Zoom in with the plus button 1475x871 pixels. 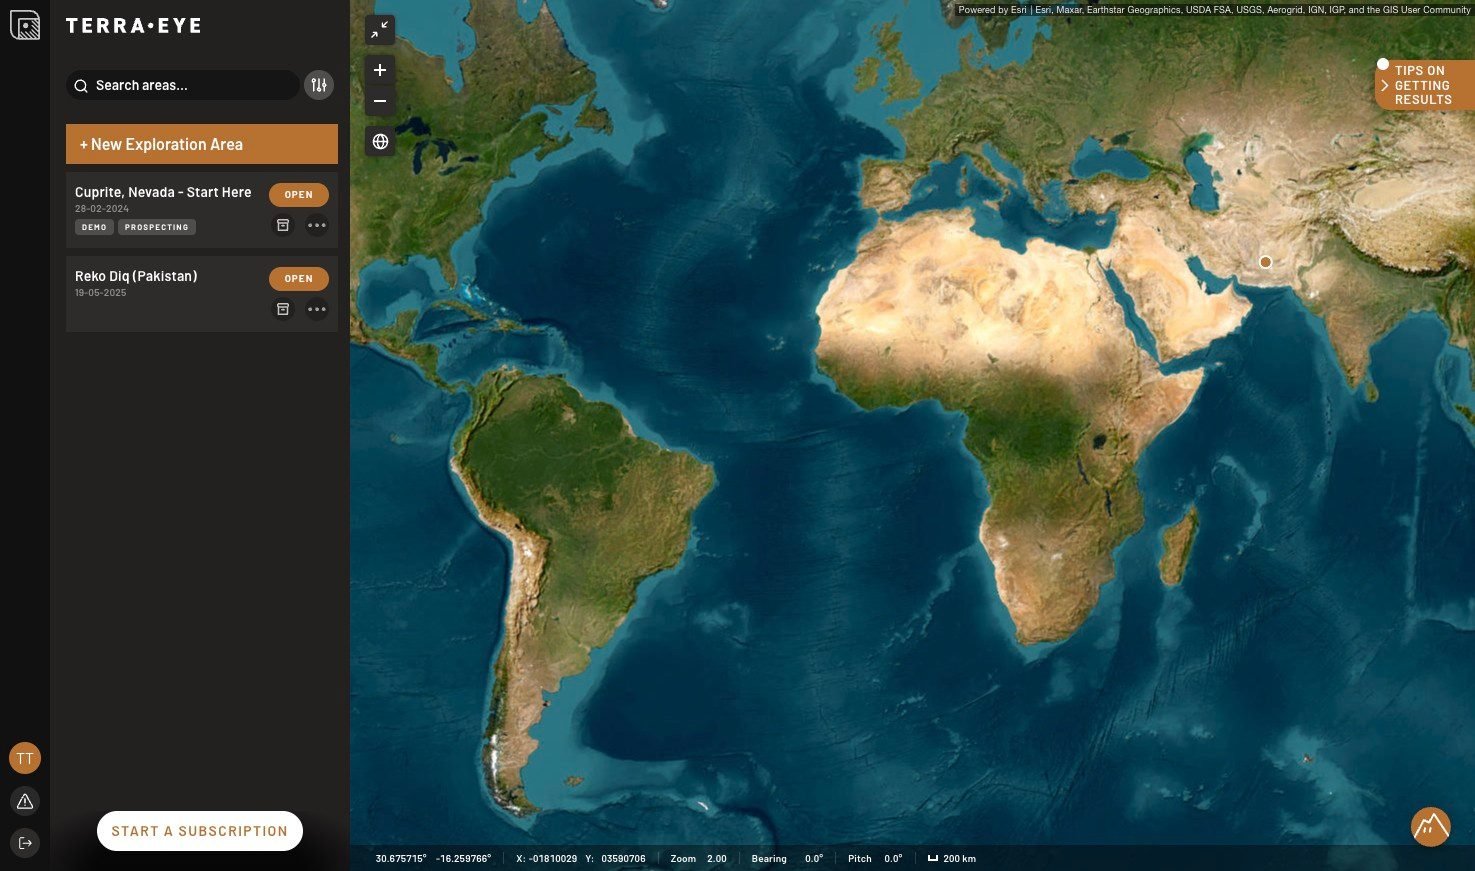point(380,70)
